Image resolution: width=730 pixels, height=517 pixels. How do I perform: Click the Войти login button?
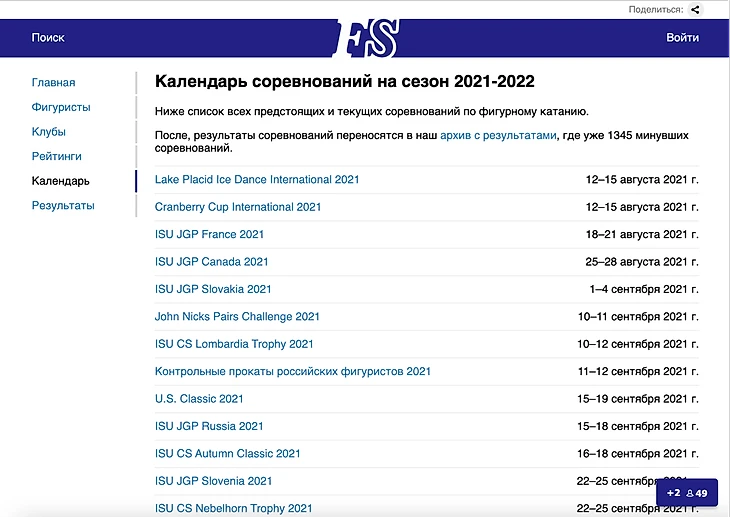[682, 38]
